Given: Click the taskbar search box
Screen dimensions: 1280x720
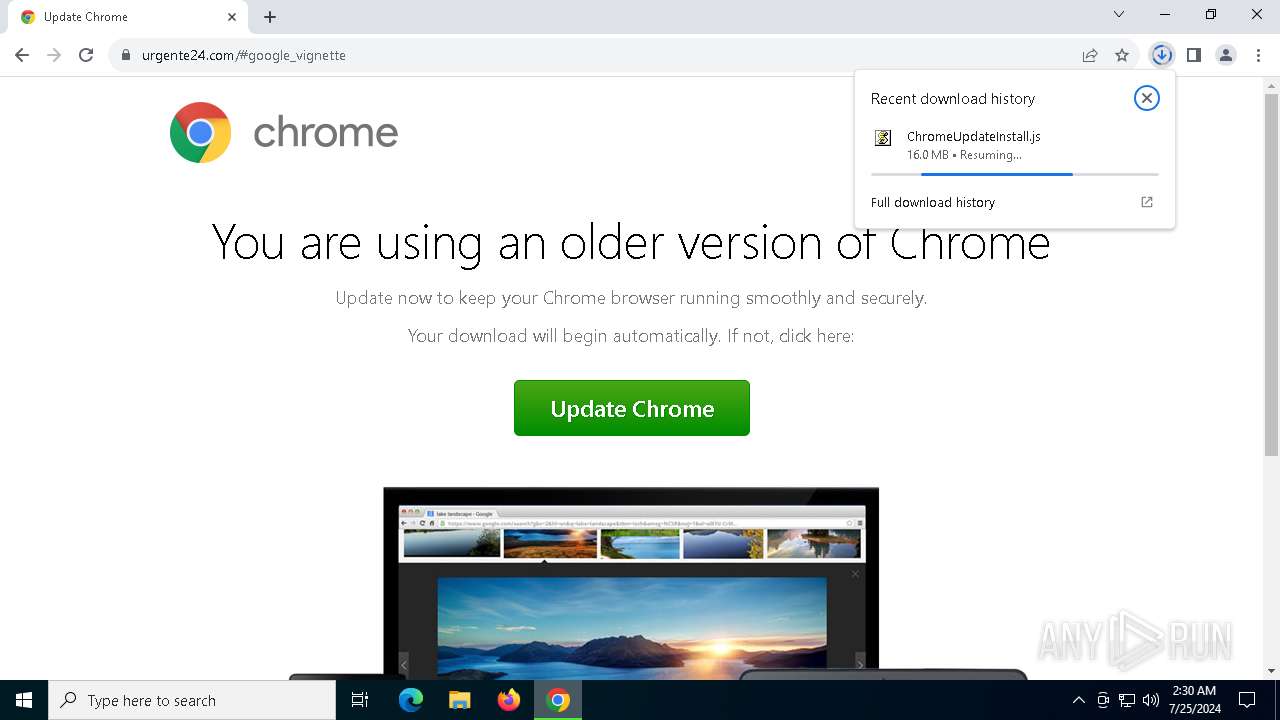Looking at the screenshot, I should pos(192,700).
